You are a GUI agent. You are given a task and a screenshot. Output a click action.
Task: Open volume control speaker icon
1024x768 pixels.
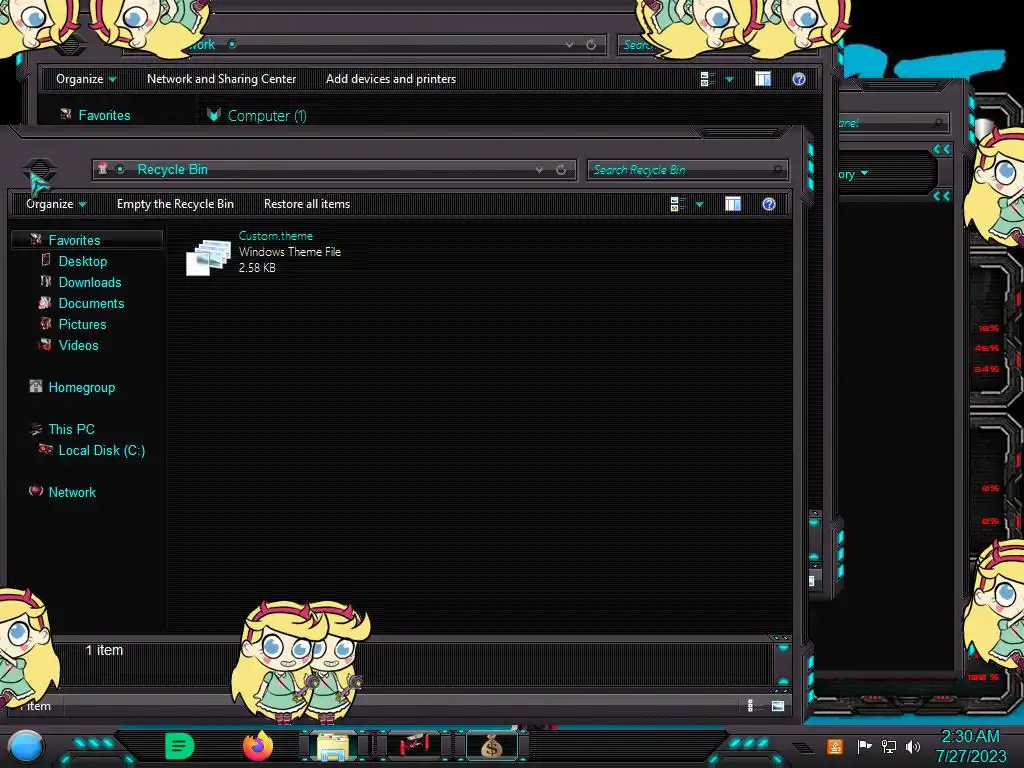914,746
